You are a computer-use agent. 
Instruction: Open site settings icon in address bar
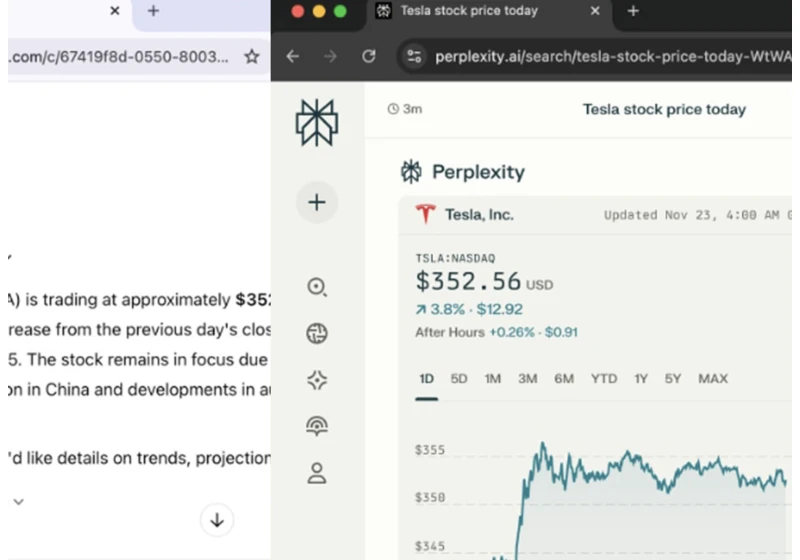coord(414,56)
